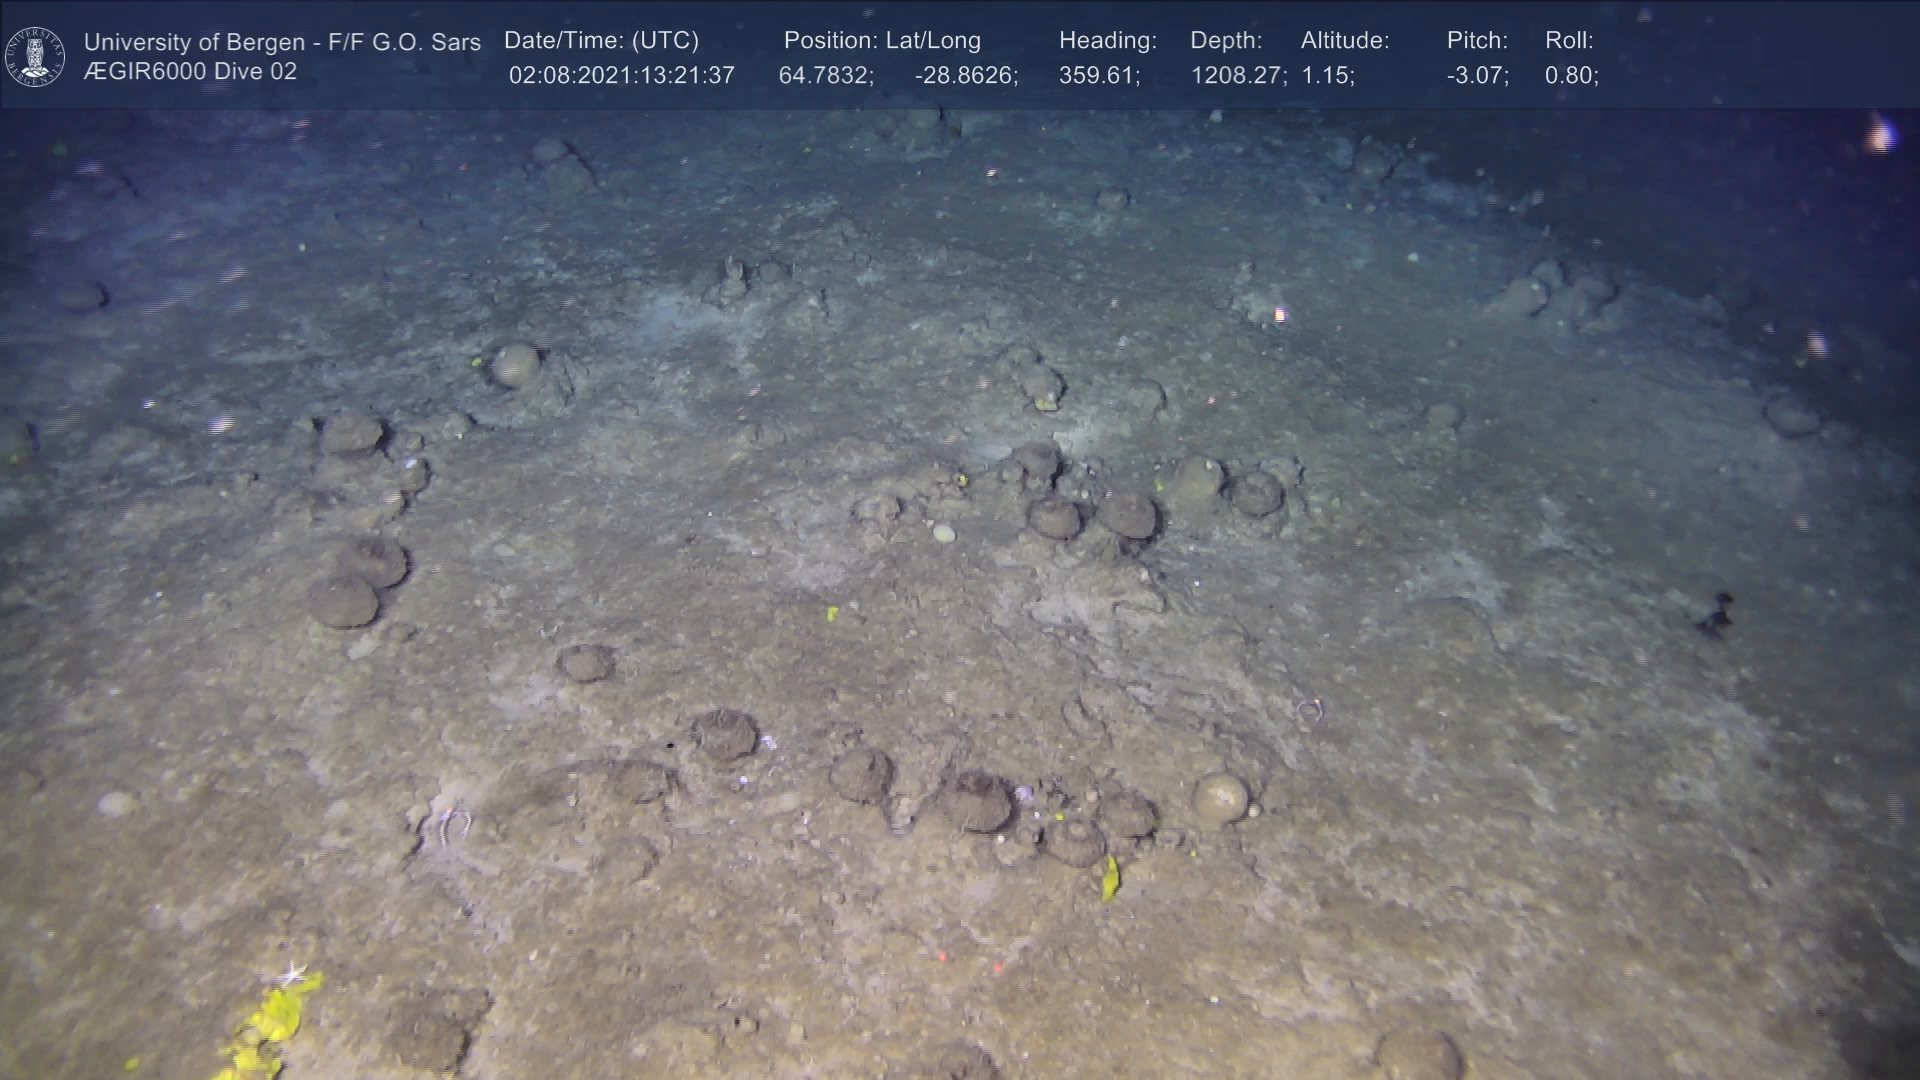Click the University of Bergen vessel title
This screenshot has height=1080, width=1920.
point(282,42)
